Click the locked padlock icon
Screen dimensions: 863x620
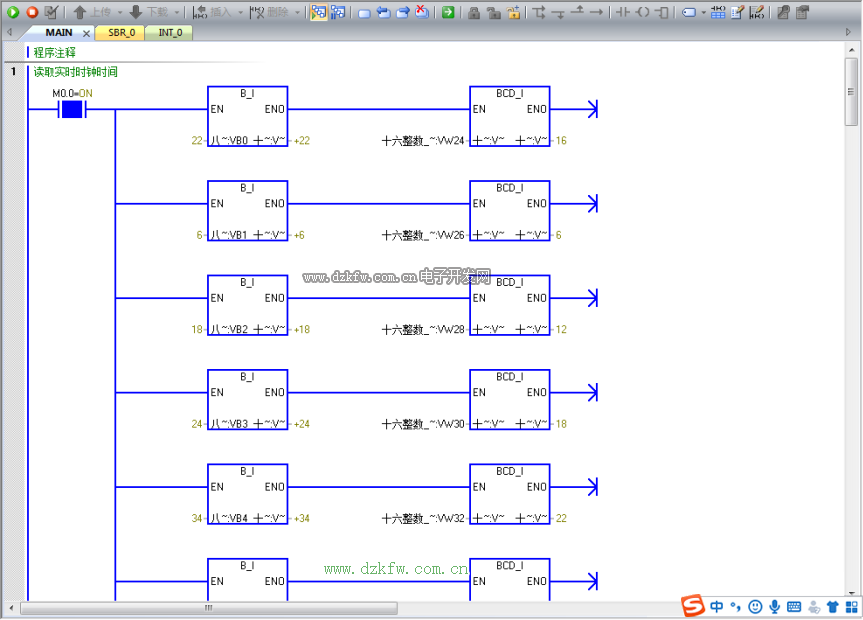[x=474, y=12]
